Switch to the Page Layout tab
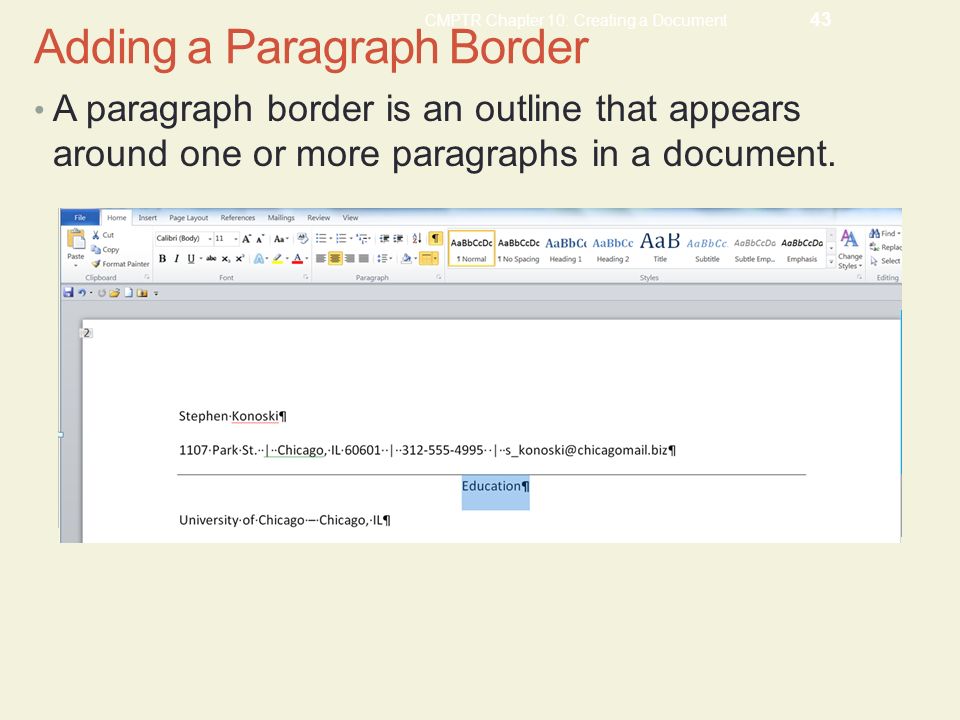Image resolution: width=960 pixels, height=720 pixels. (x=189, y=217)
